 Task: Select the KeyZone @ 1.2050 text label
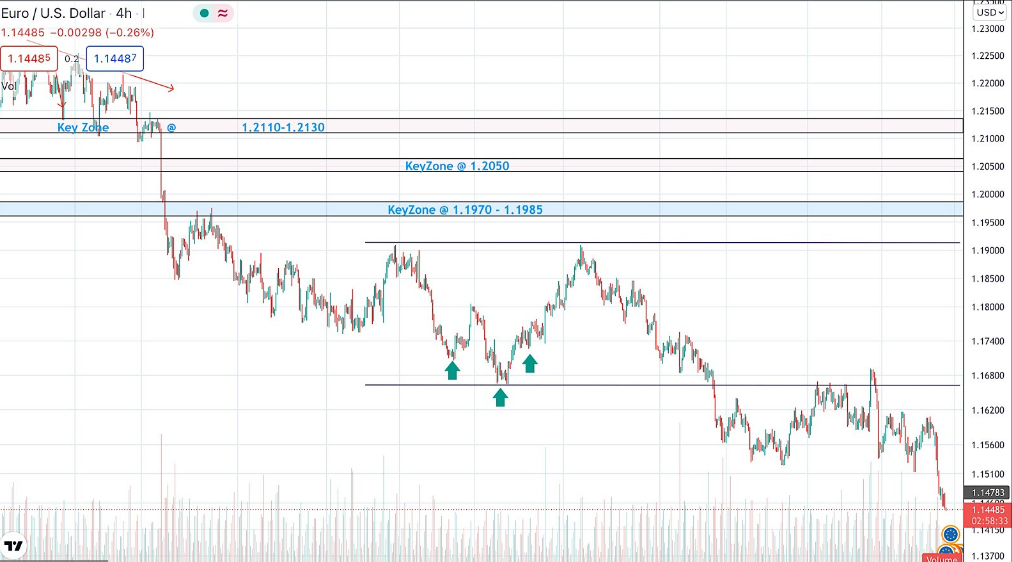[457, 166]
